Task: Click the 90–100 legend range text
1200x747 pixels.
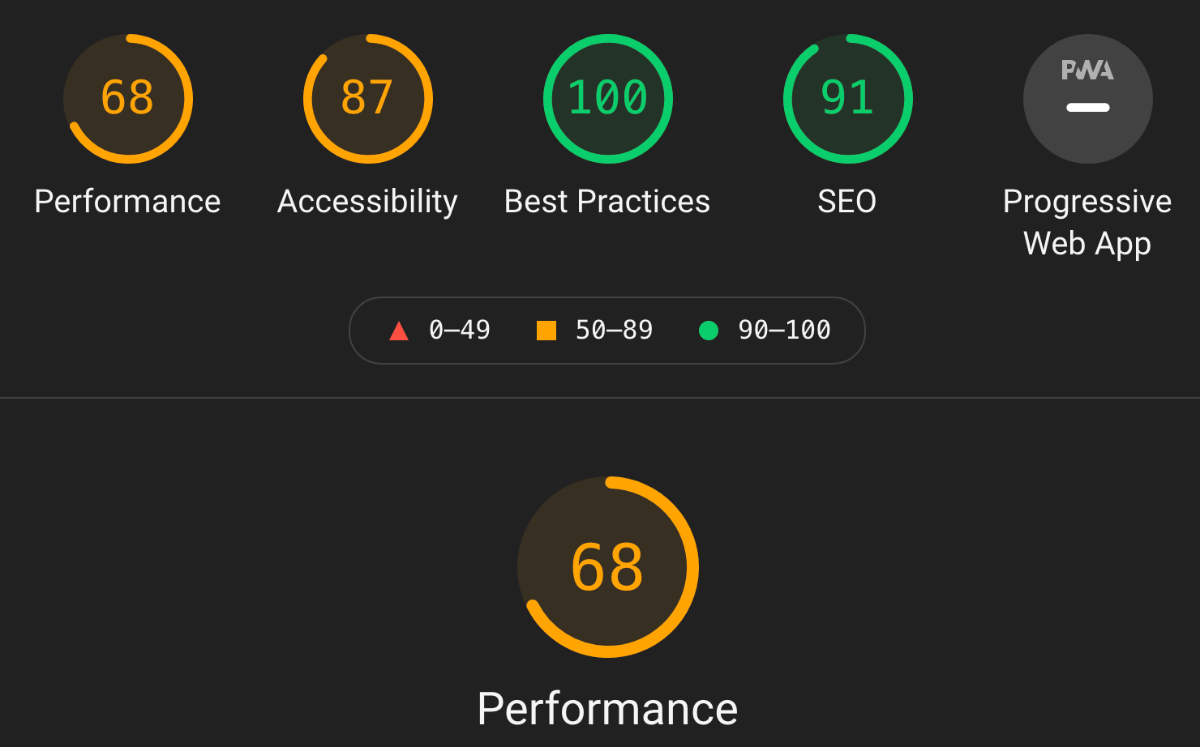Action: 784,330
